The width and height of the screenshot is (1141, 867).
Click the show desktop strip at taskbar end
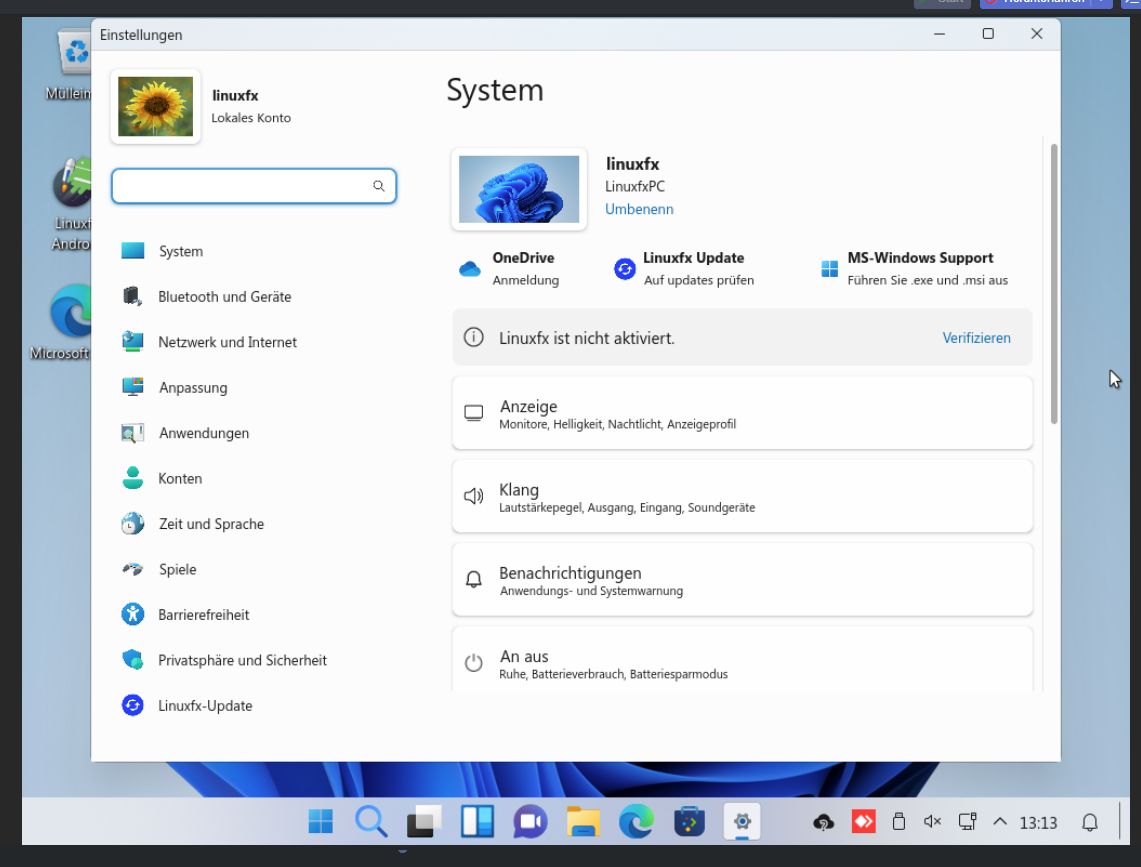point(1121,821)
